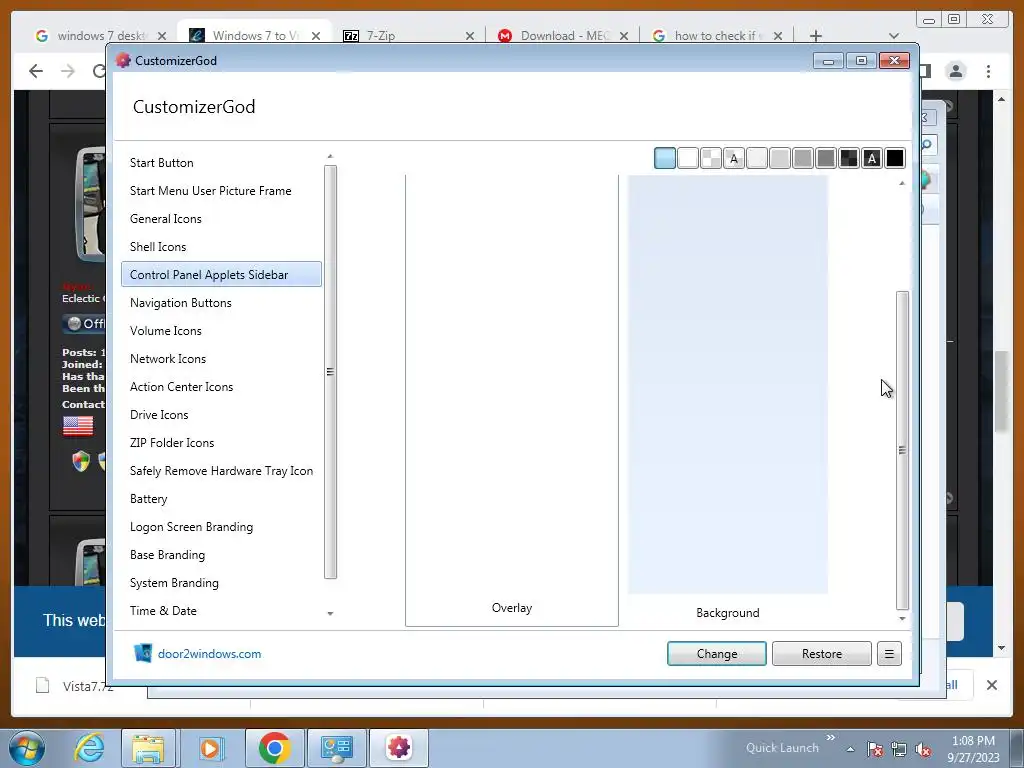Open Windows Explorer from the taskbar
The image size is (1024, 768).
(148, 748)
